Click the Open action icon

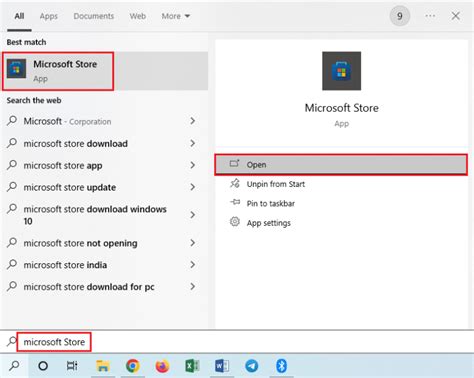click(x=235, y=164)
